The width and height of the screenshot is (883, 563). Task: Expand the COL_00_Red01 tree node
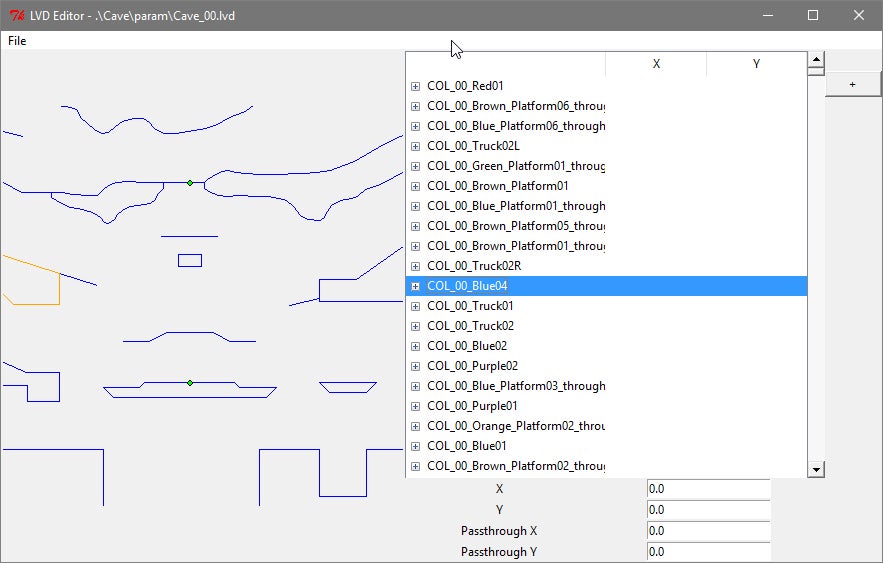(415, 86)
